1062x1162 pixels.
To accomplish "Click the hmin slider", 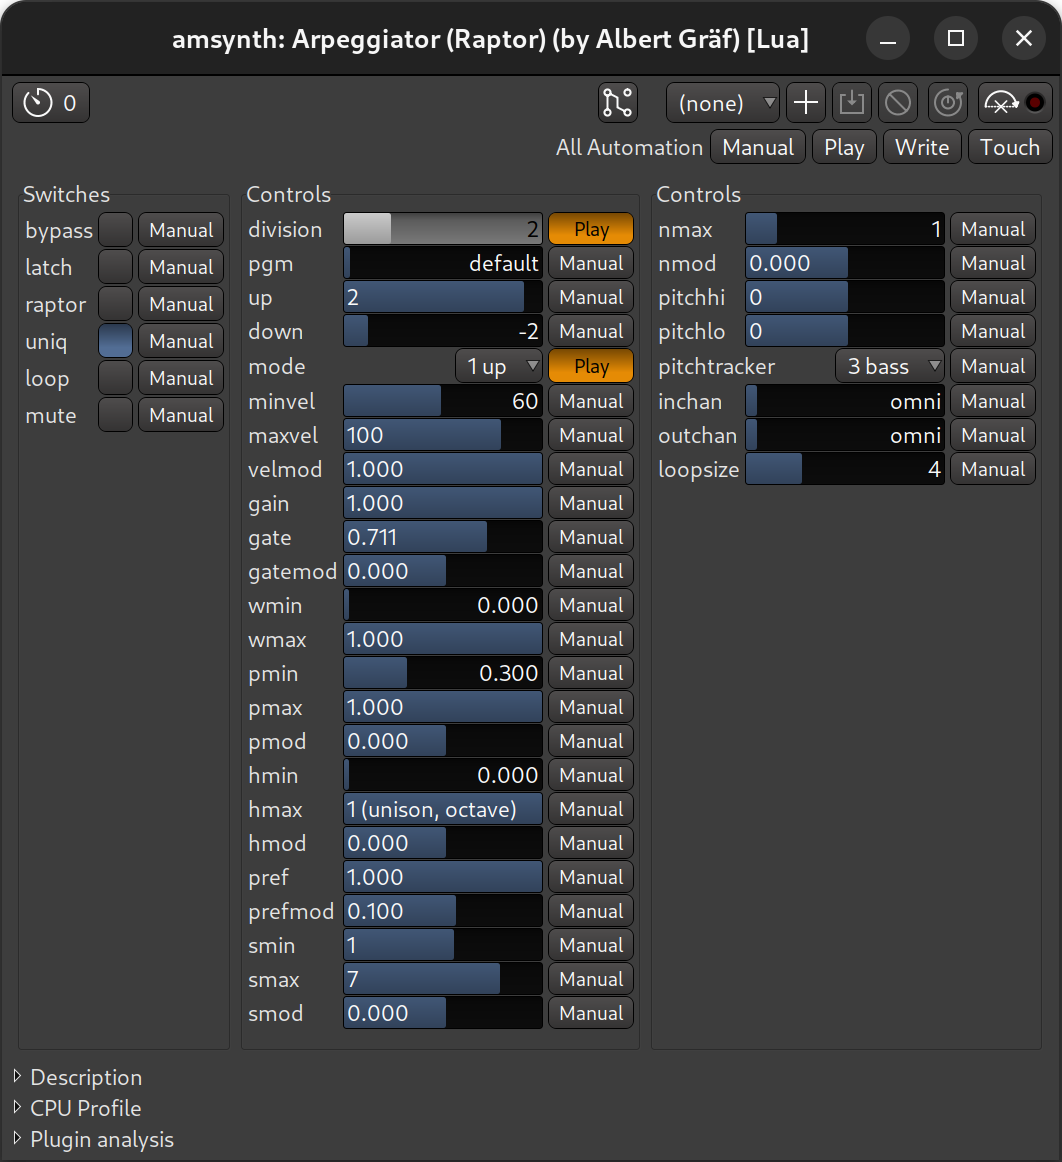I will [443, 775].
